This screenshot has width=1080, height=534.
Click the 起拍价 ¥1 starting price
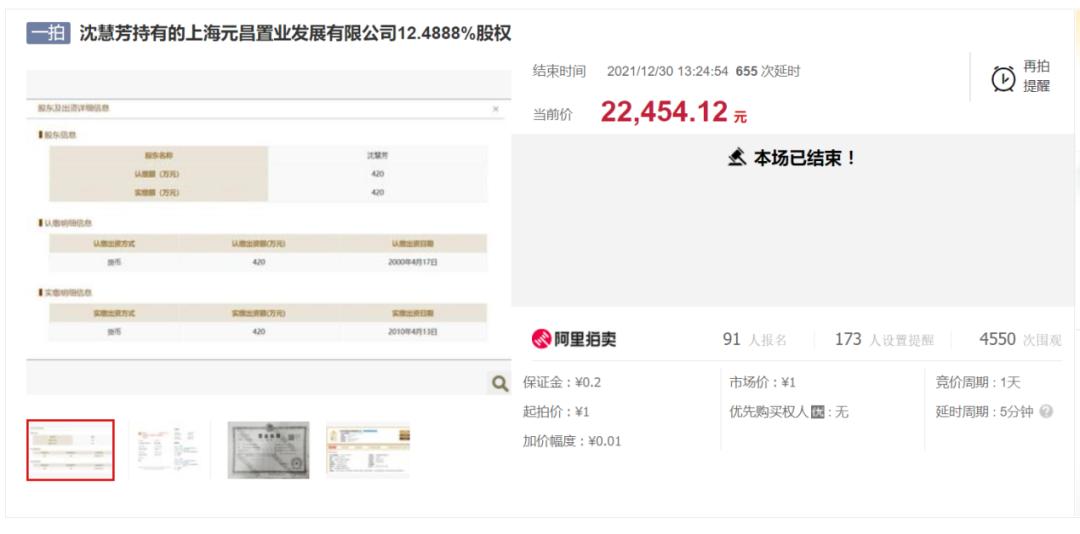[557, 412]
